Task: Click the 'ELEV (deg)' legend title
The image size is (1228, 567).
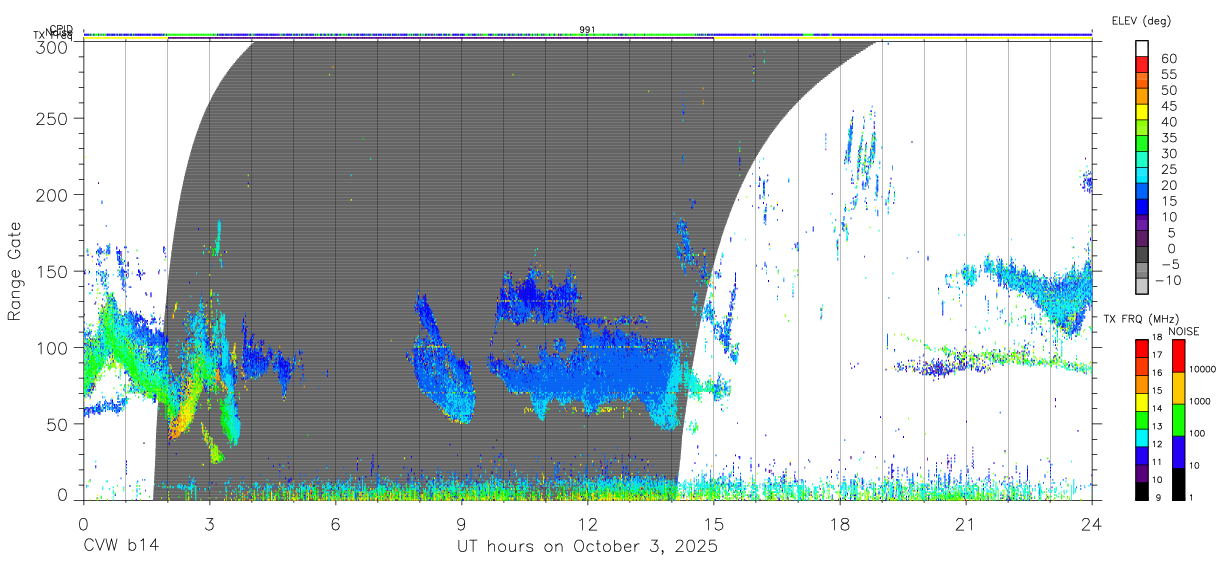Action: point(1141,20)
